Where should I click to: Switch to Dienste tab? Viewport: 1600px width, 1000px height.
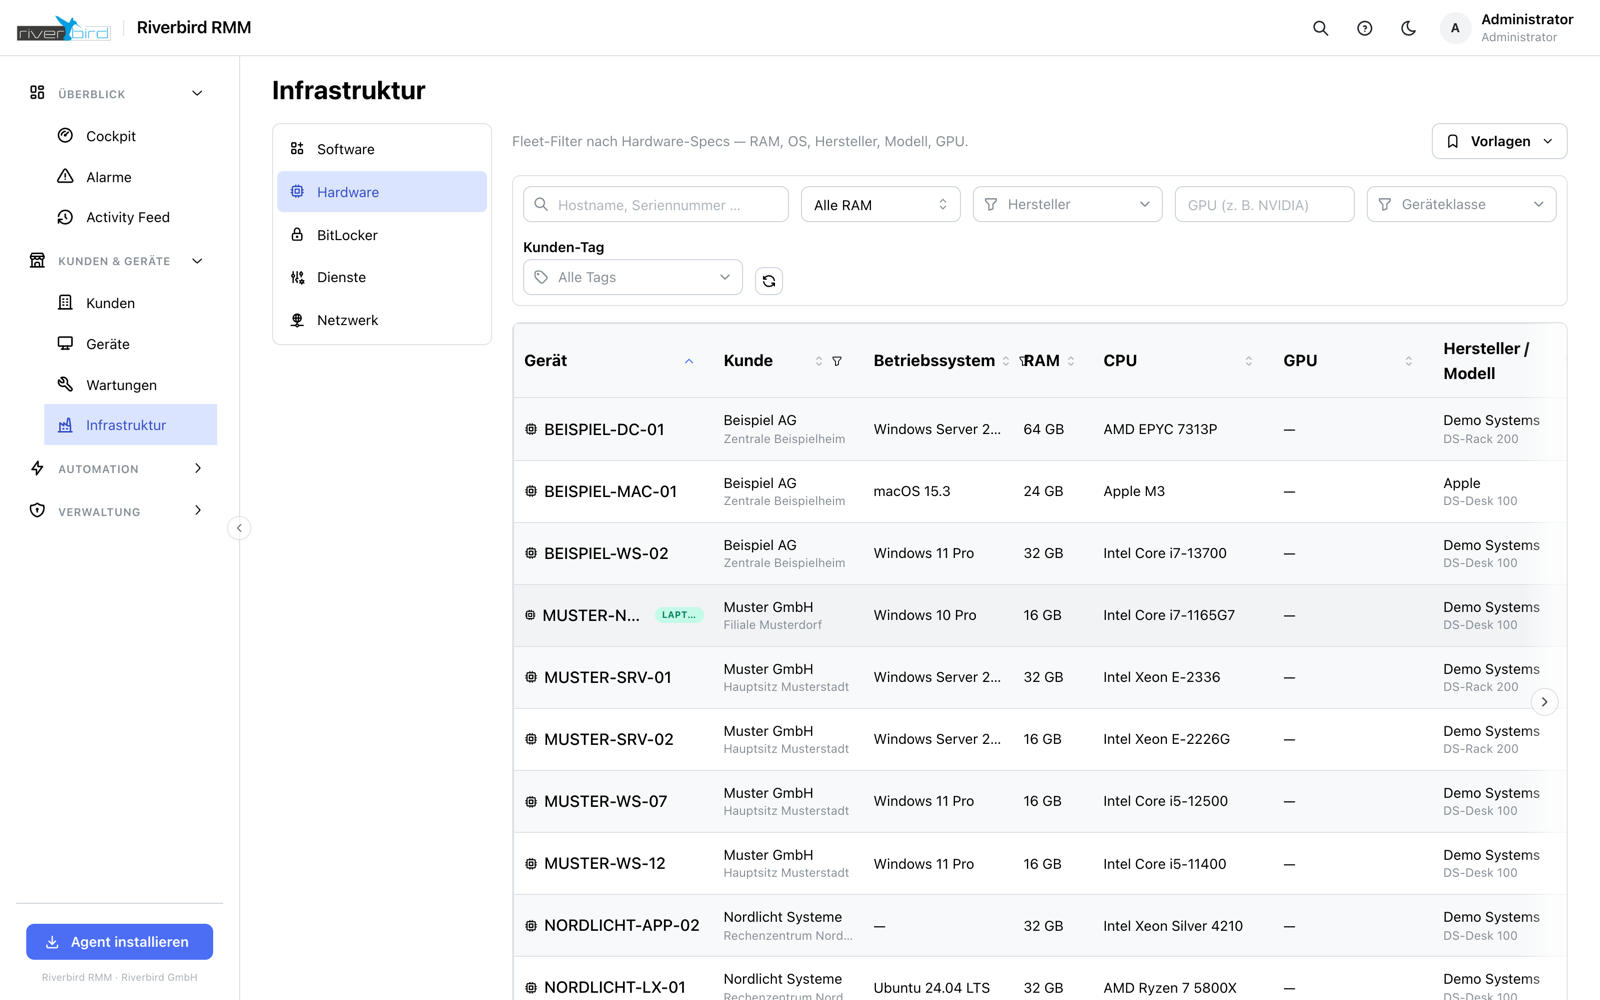click(382, 277)
